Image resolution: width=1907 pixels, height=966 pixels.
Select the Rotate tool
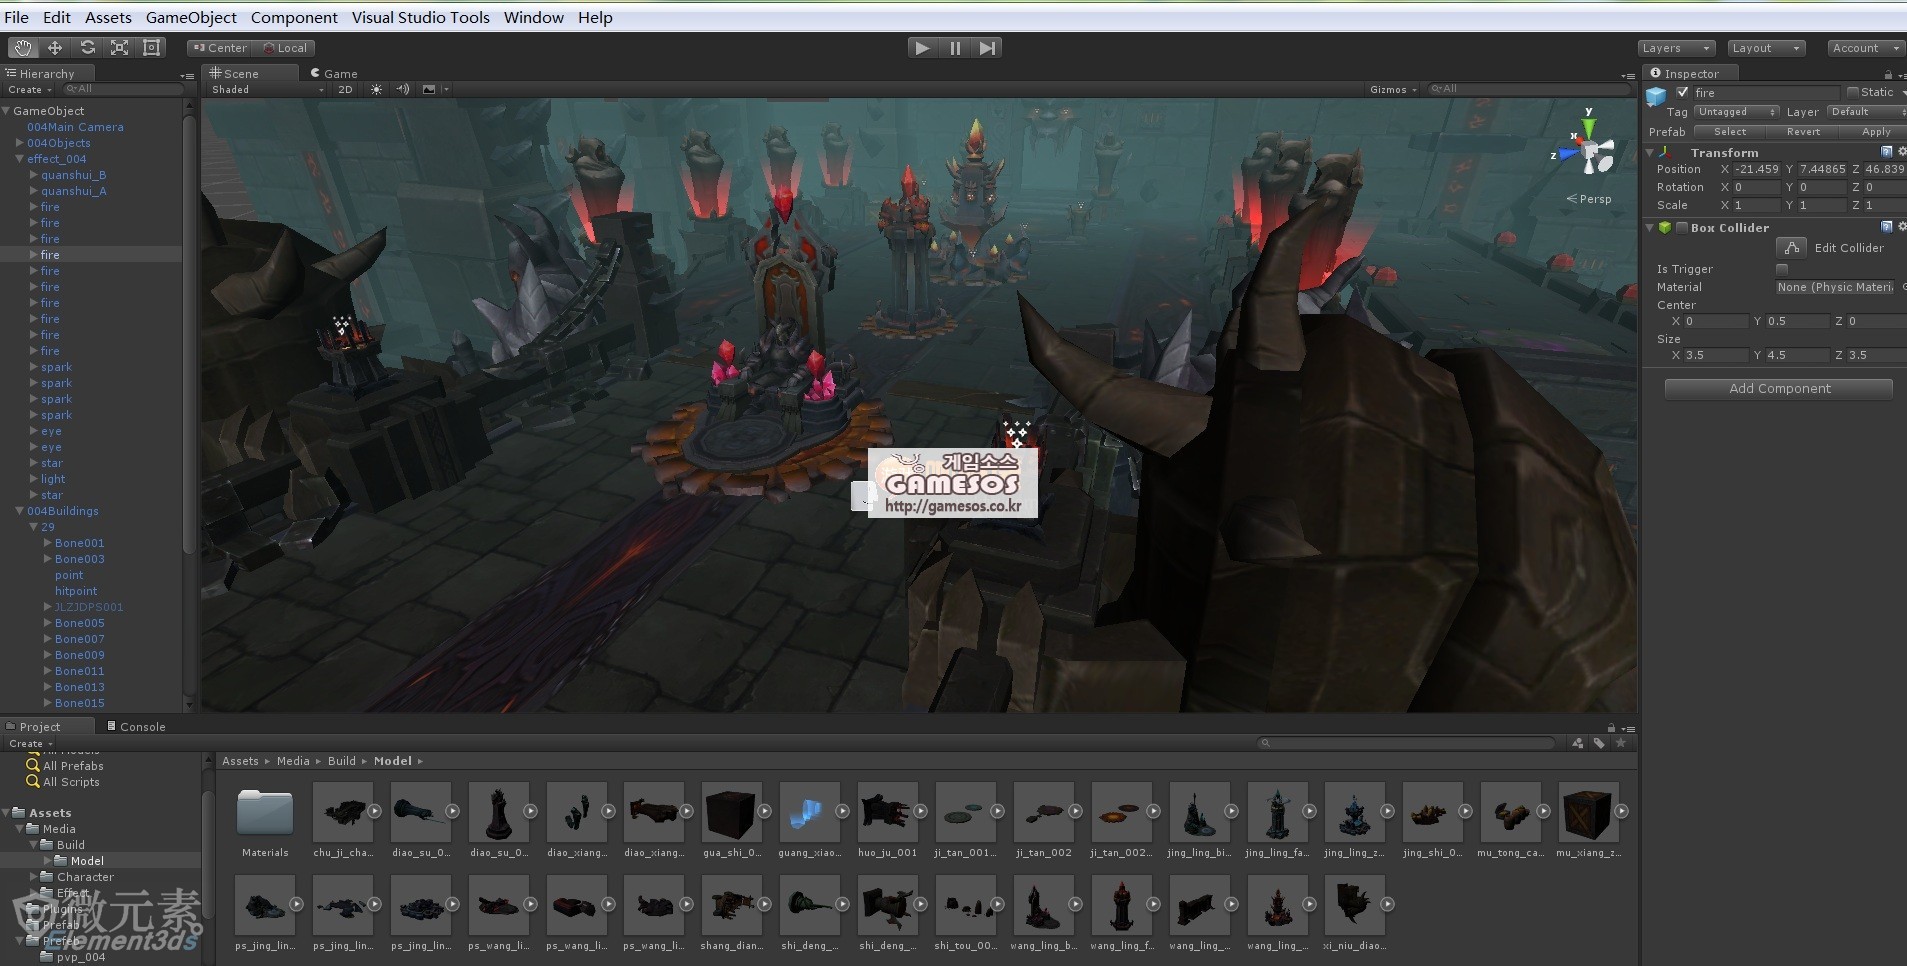[87, 47]
